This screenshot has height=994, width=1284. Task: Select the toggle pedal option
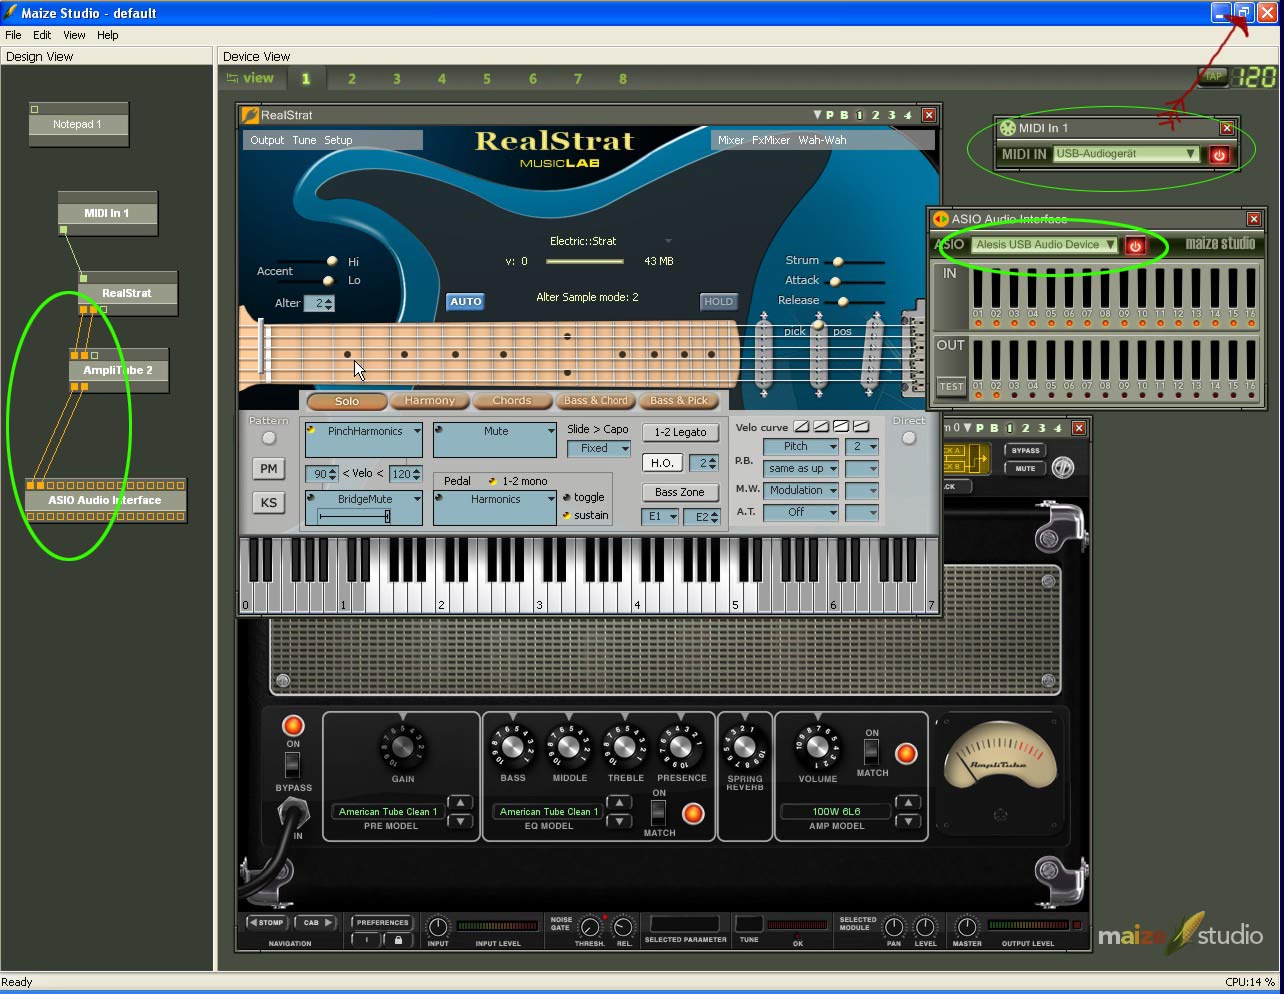click(x=567, y=498)
